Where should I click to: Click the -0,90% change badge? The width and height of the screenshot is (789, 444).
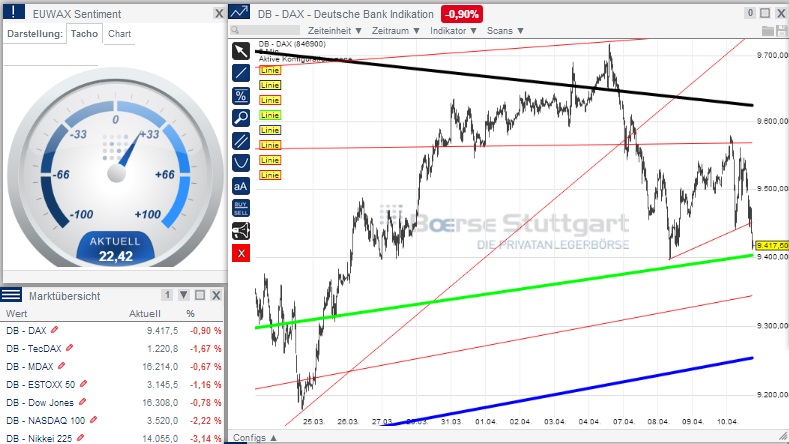[x=461, y=14]
